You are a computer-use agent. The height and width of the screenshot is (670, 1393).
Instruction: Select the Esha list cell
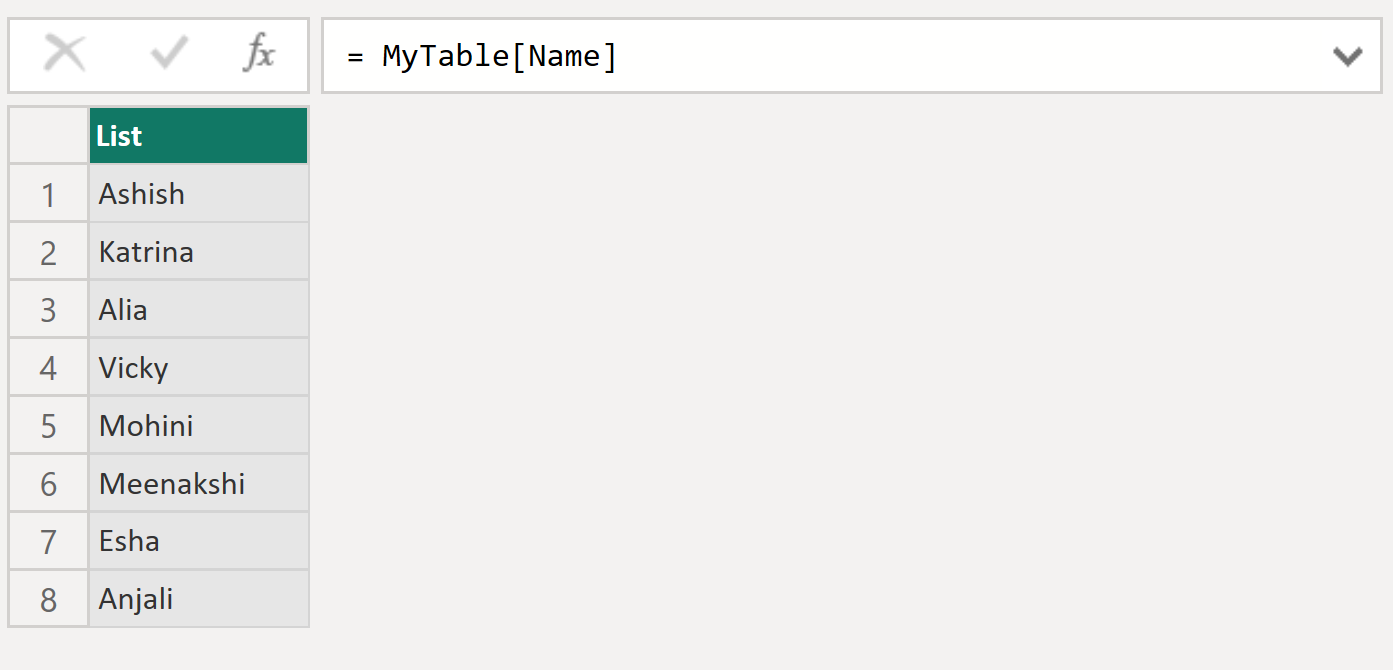pyautogui.click(x=198, y=542)
